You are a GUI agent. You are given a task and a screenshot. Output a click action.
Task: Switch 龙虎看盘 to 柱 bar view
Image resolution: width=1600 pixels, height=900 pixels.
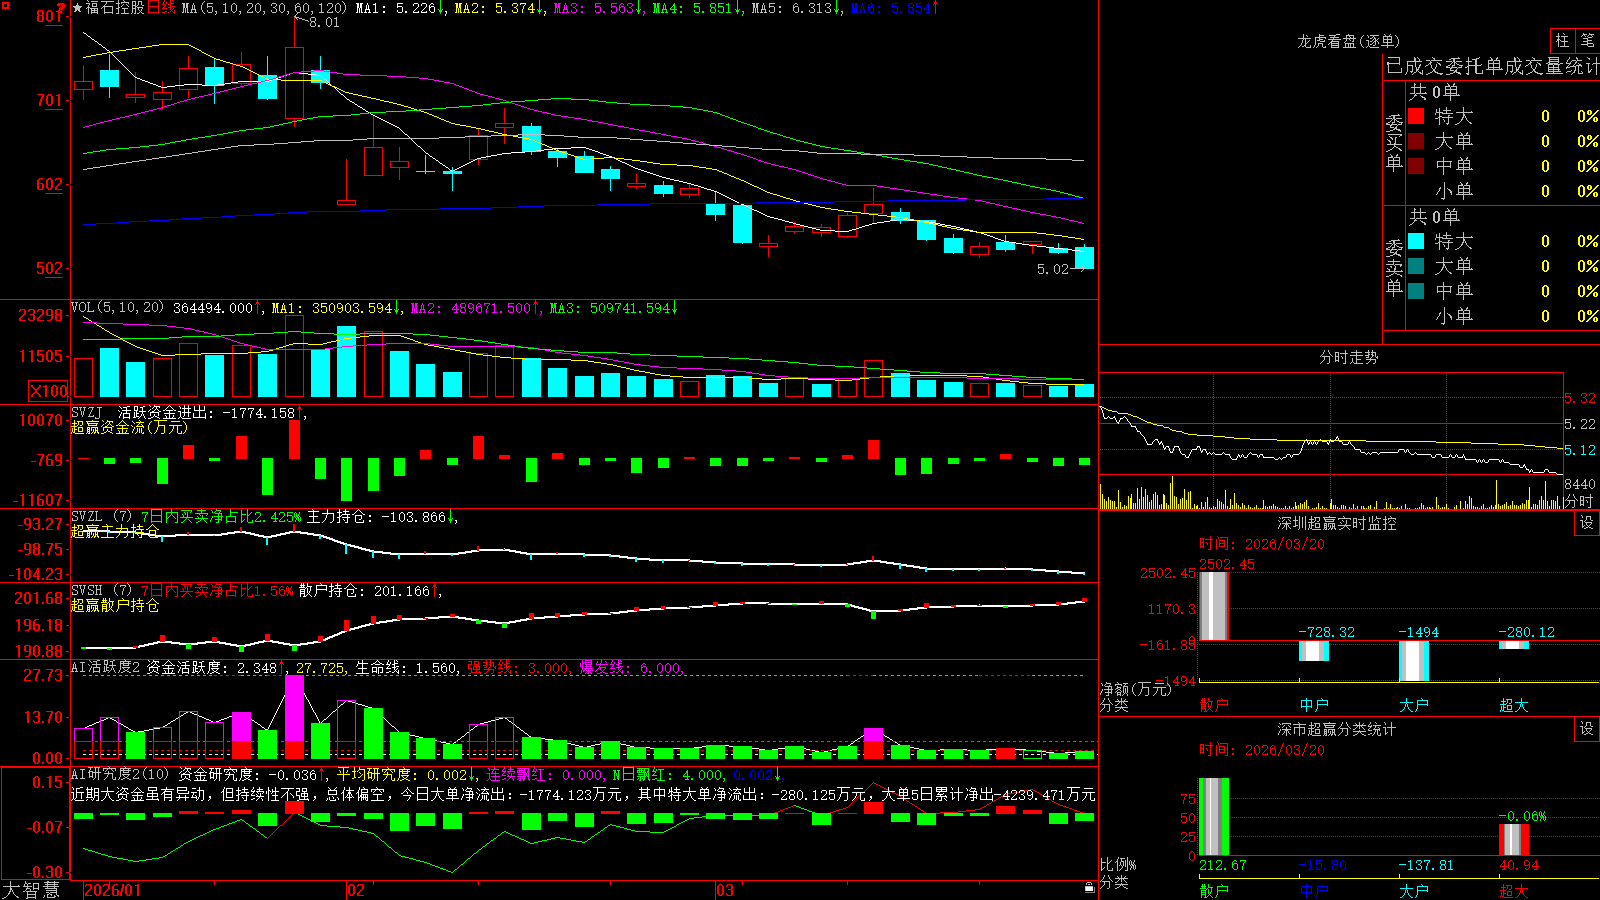click(1562, 40)
